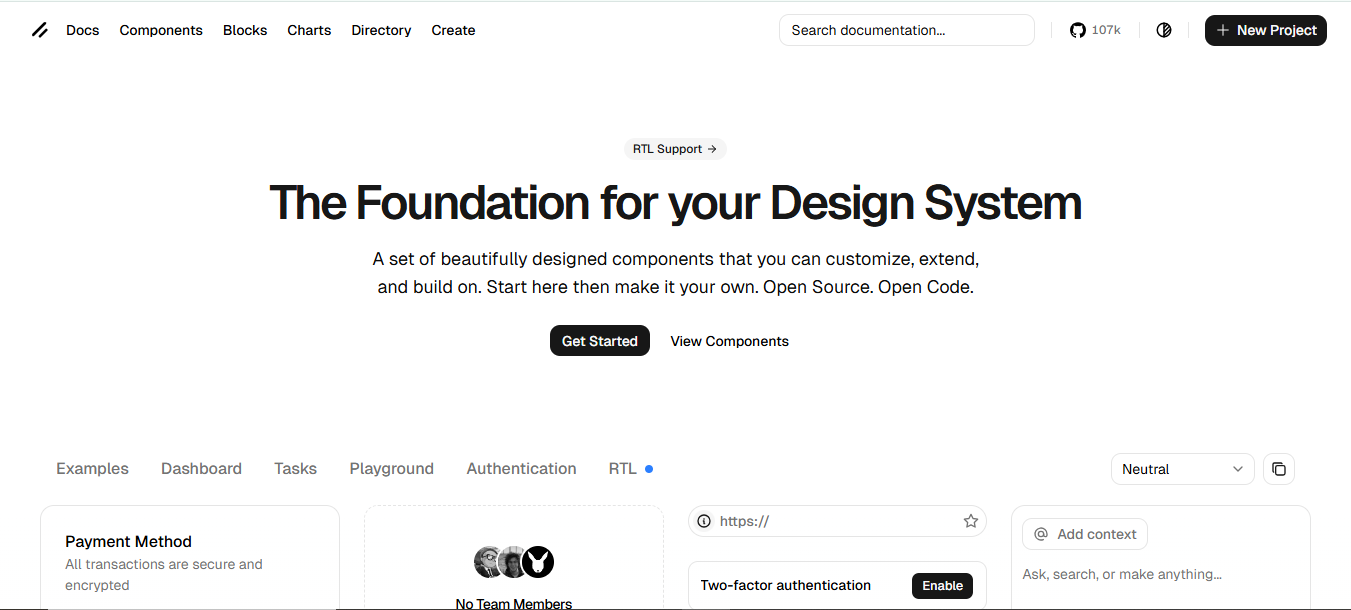Click the info icon beside https://

[x=704, y=521]
